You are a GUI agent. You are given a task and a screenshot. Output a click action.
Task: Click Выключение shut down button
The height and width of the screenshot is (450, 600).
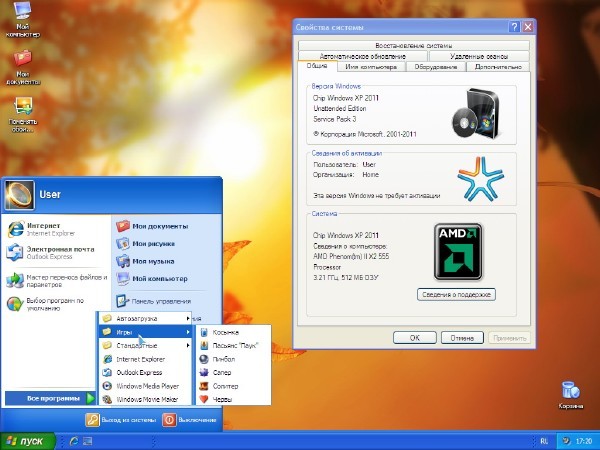point(189,420)
